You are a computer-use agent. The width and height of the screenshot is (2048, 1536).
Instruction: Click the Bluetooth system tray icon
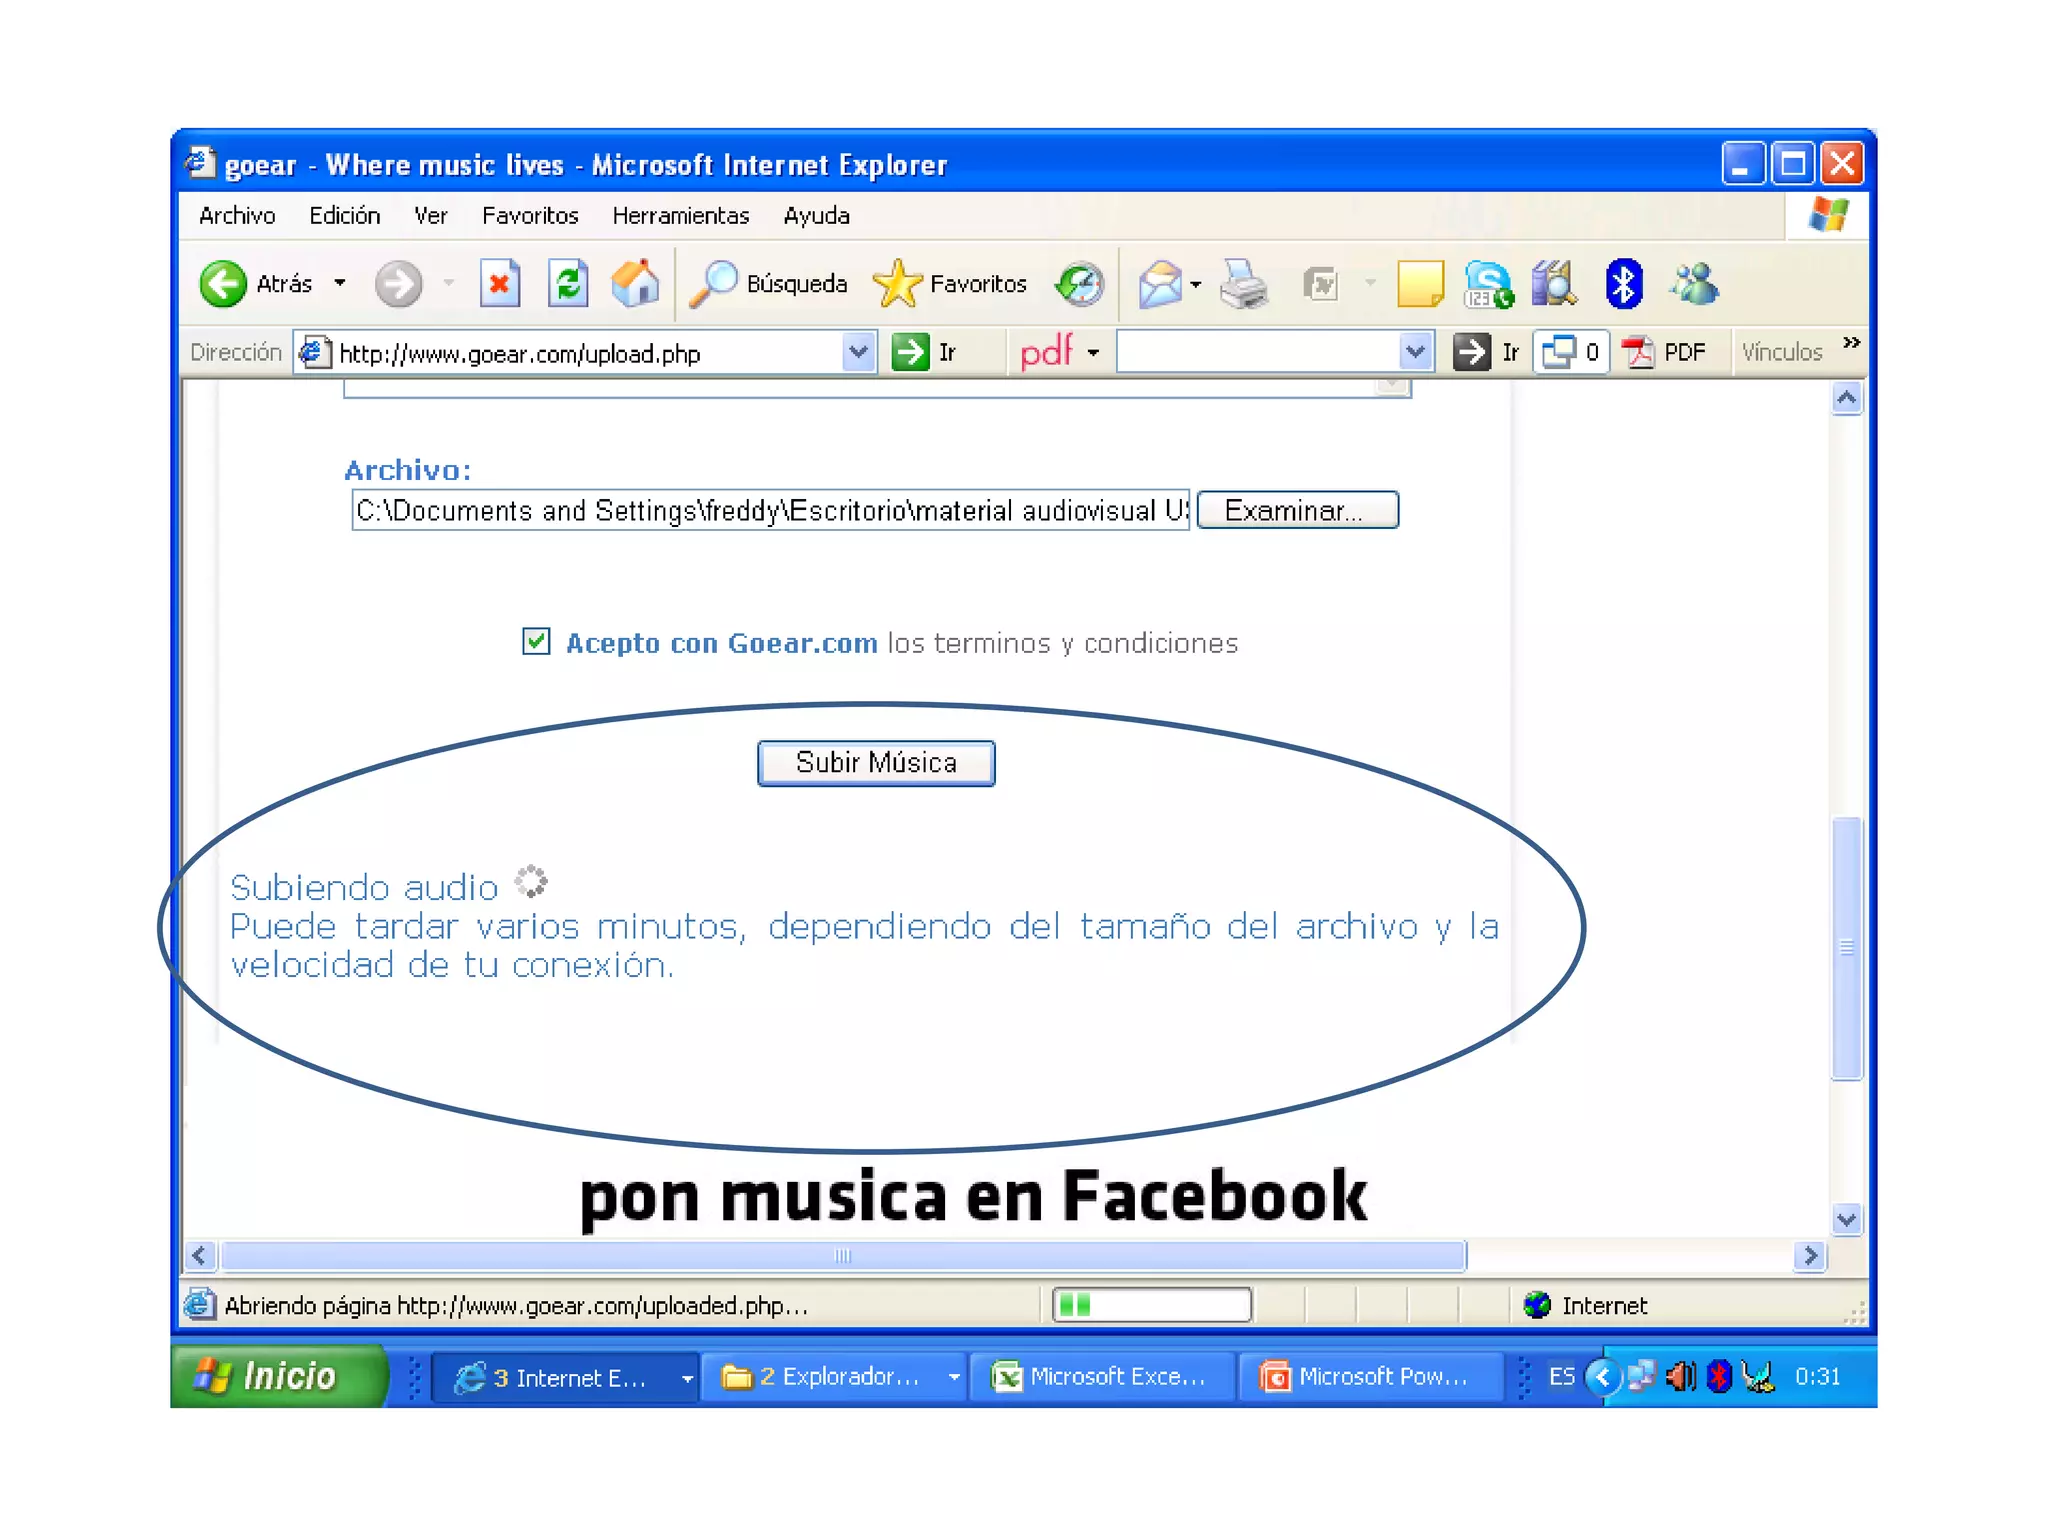pos(1719,1377)
